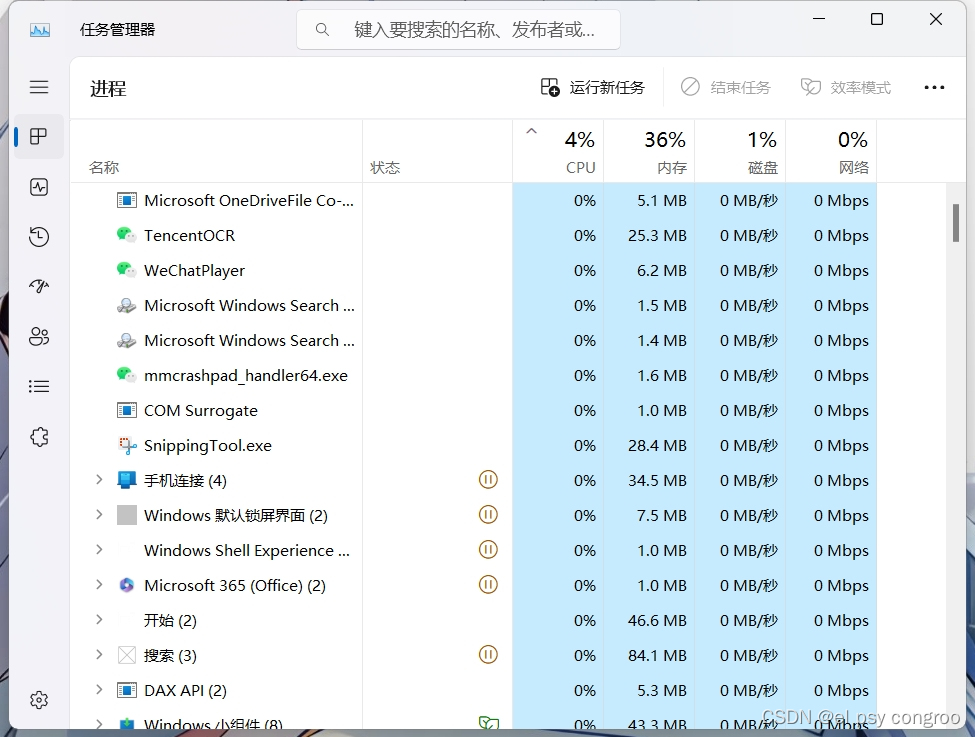The height and width of the screenshot is (737, 975).
Task: Sort processes by 网络 column header
Action: [831, 151]
